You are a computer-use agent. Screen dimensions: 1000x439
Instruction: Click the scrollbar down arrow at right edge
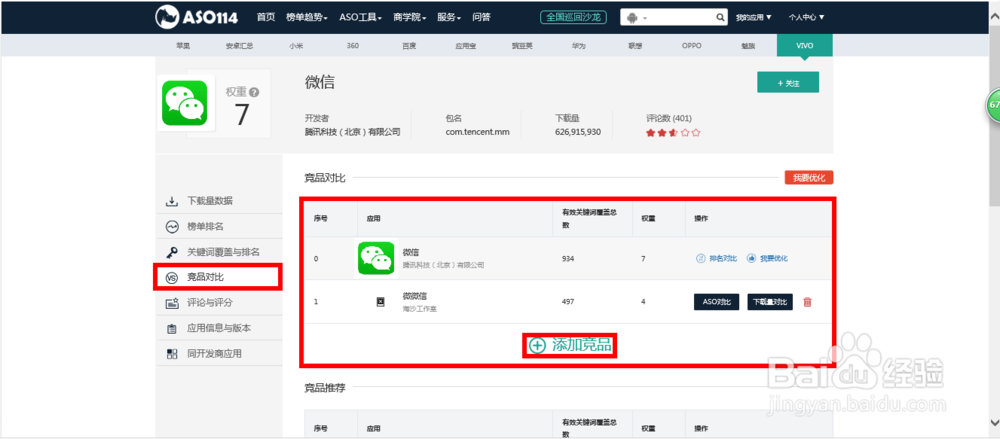(x=994, y=422)
